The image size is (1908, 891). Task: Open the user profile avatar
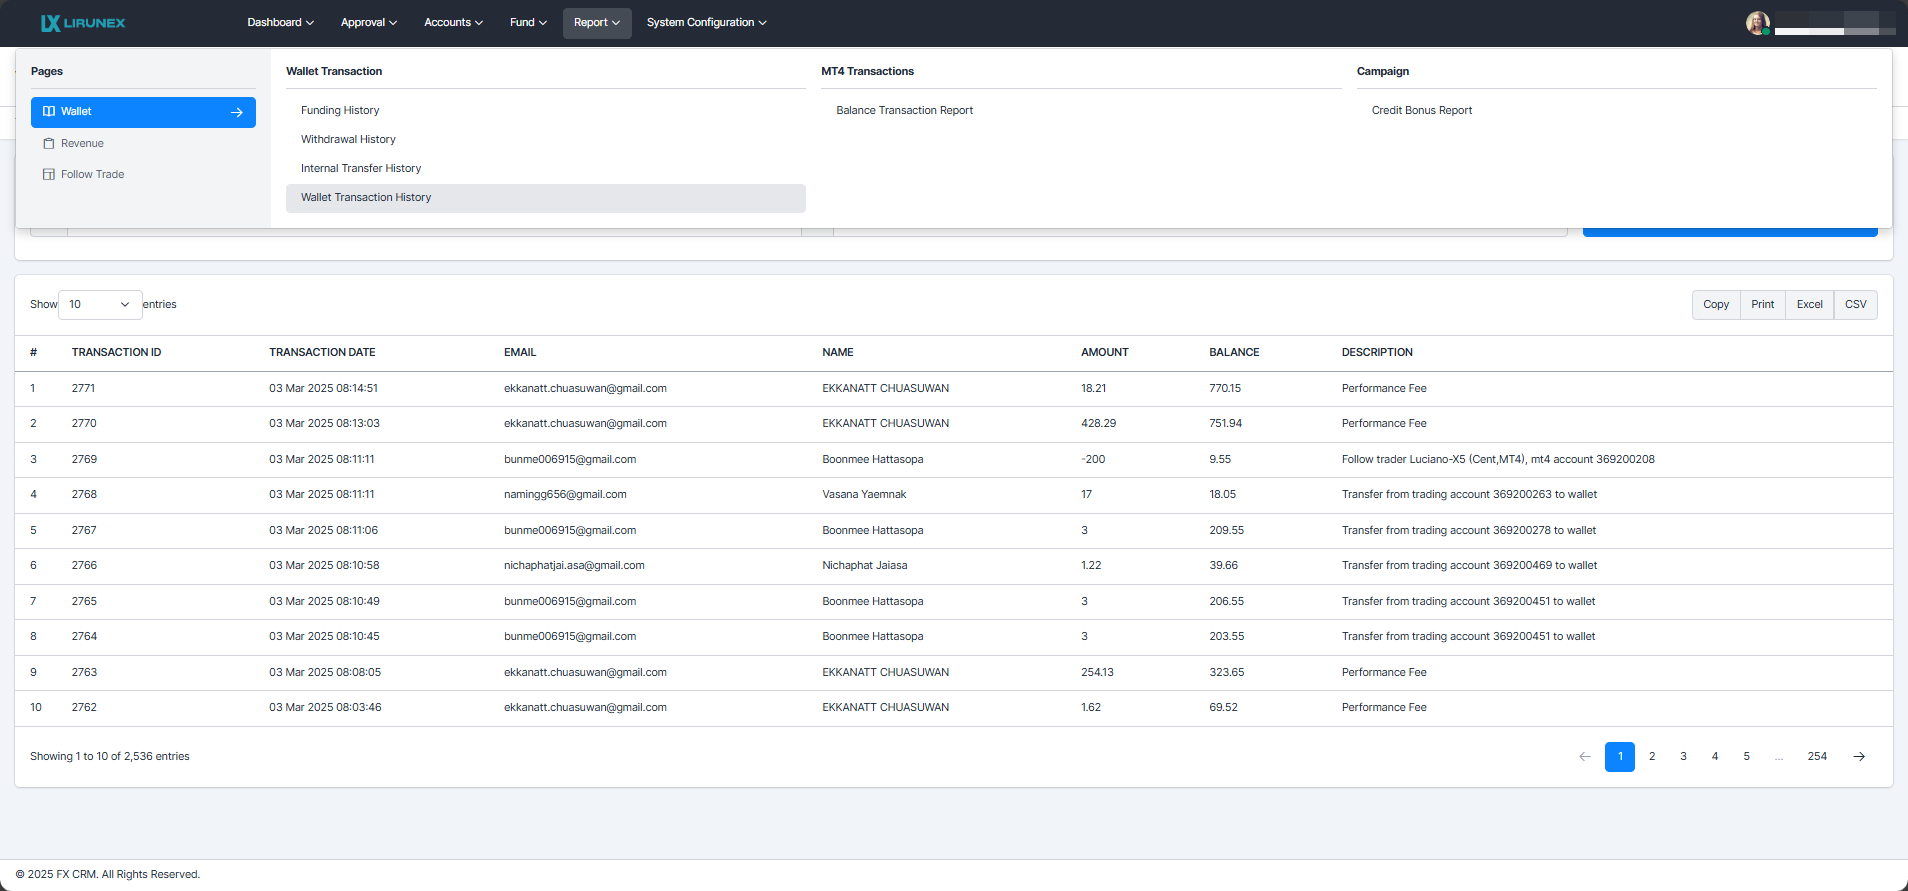click(x=1757, y=23)
